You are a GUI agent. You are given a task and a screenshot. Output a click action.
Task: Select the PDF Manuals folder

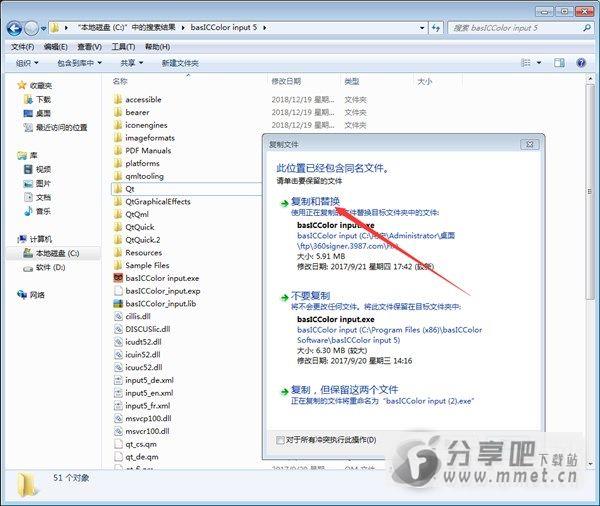pos(142,150)
